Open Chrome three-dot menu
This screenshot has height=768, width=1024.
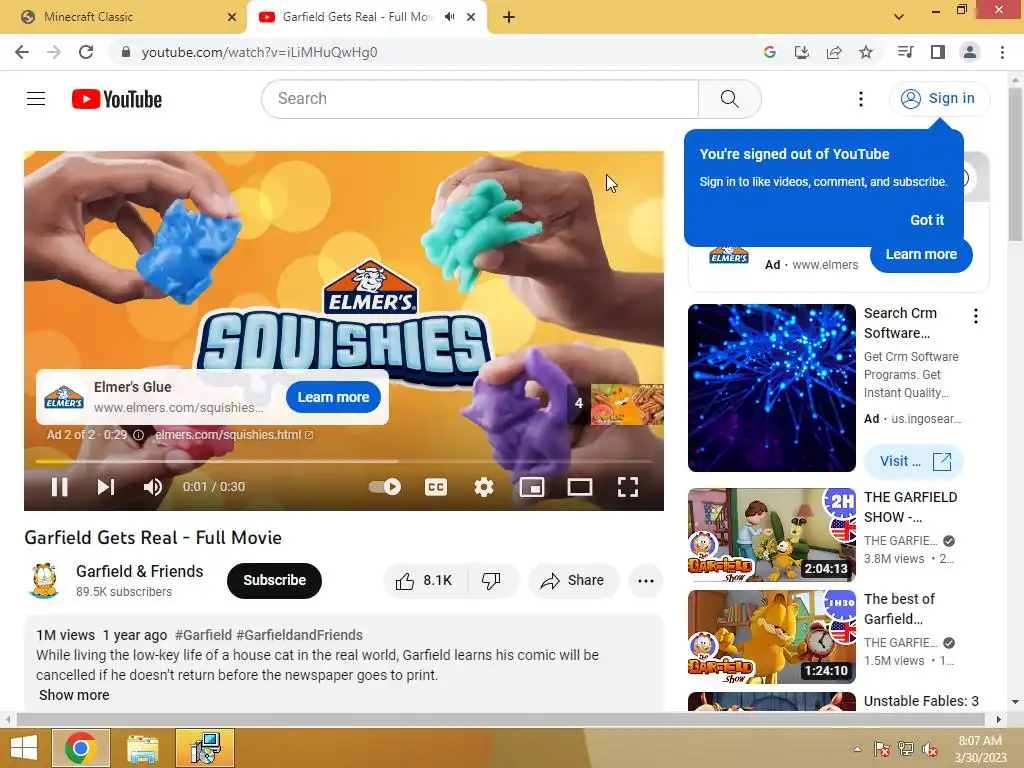[1002, 52]
